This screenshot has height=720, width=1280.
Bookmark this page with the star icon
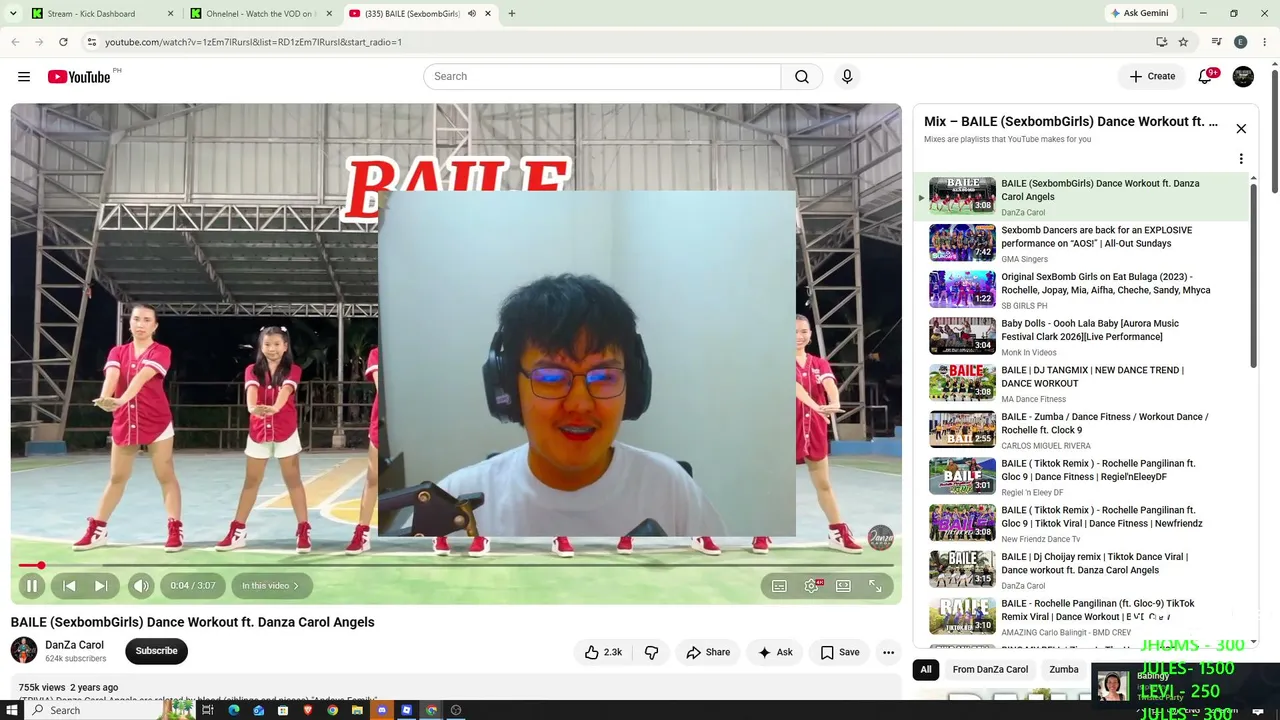(1183, 42)
